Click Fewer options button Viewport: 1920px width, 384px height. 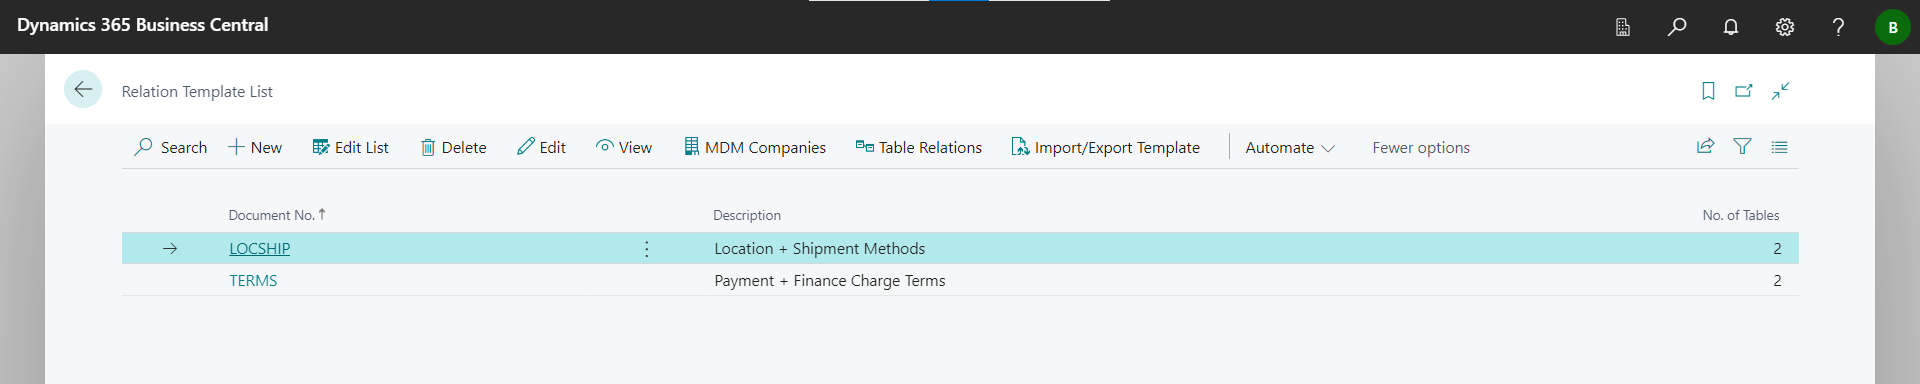[x=1421, y=147]
